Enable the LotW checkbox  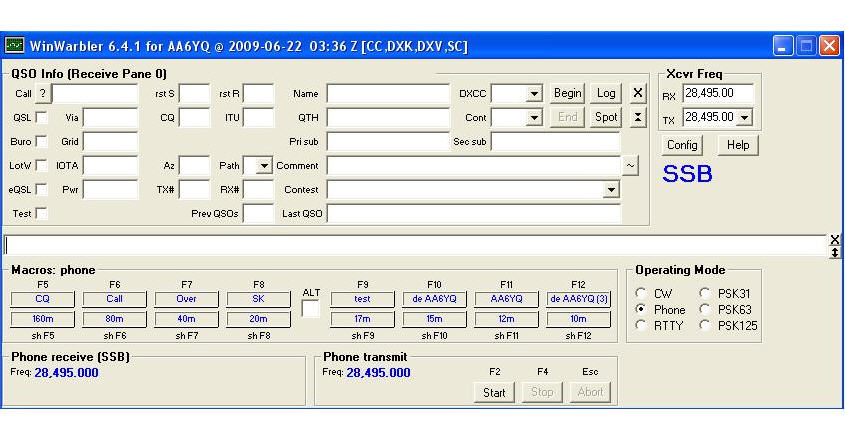pos(41,166)
